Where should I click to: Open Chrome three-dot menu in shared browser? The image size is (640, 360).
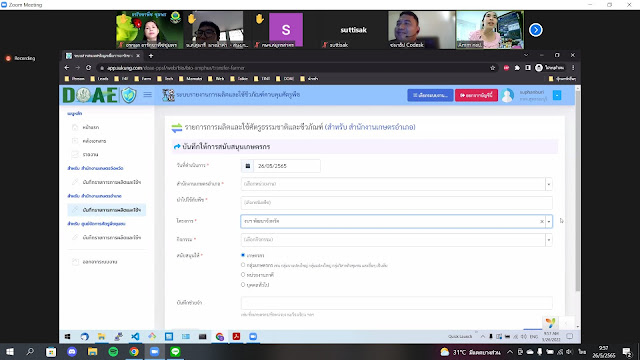click(x=573, y=68)
